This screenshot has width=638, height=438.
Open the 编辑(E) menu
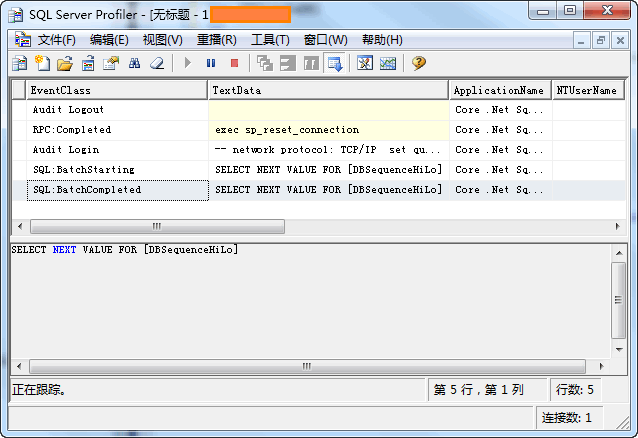pyautogui.click(x=109, y=40)
